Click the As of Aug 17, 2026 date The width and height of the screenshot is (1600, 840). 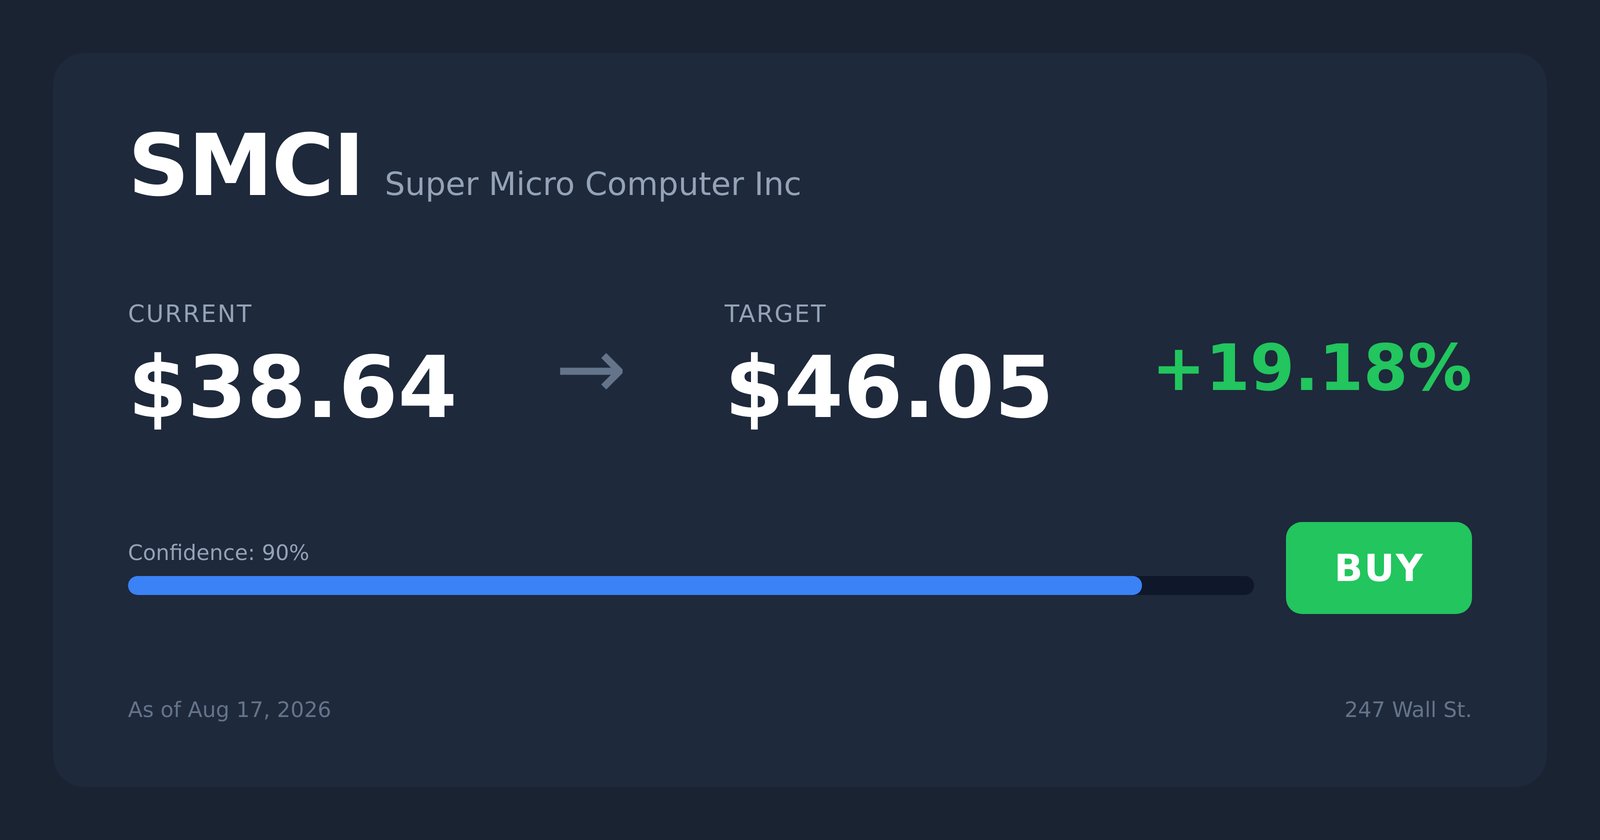point(229,710)
